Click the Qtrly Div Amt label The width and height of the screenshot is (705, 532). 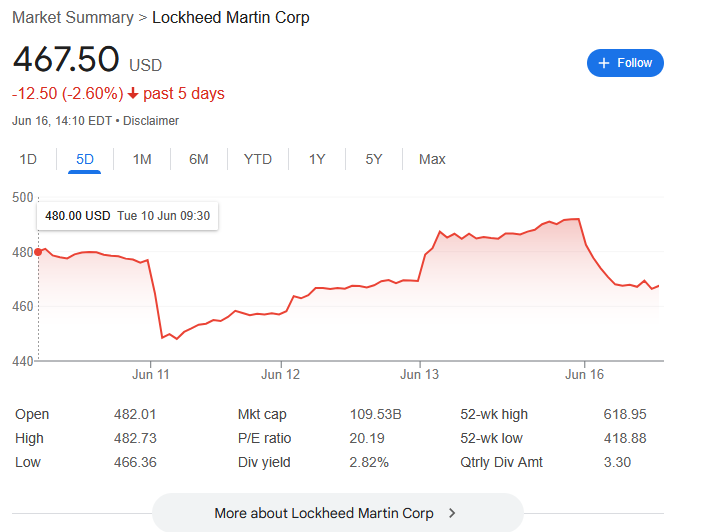coord(501,462)
